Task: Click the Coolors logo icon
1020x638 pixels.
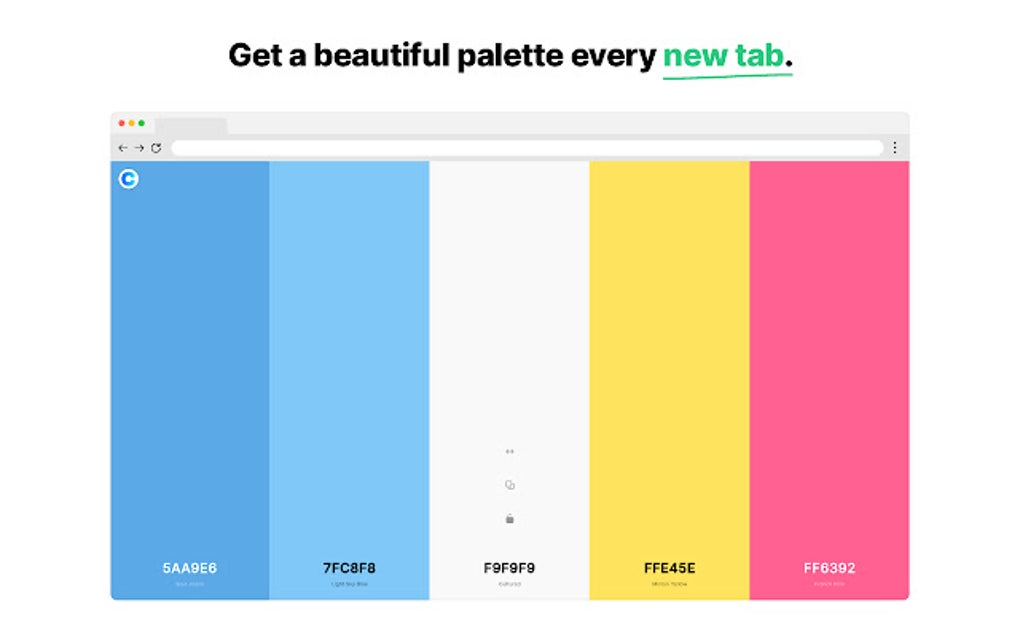Action: click(128, 179)
